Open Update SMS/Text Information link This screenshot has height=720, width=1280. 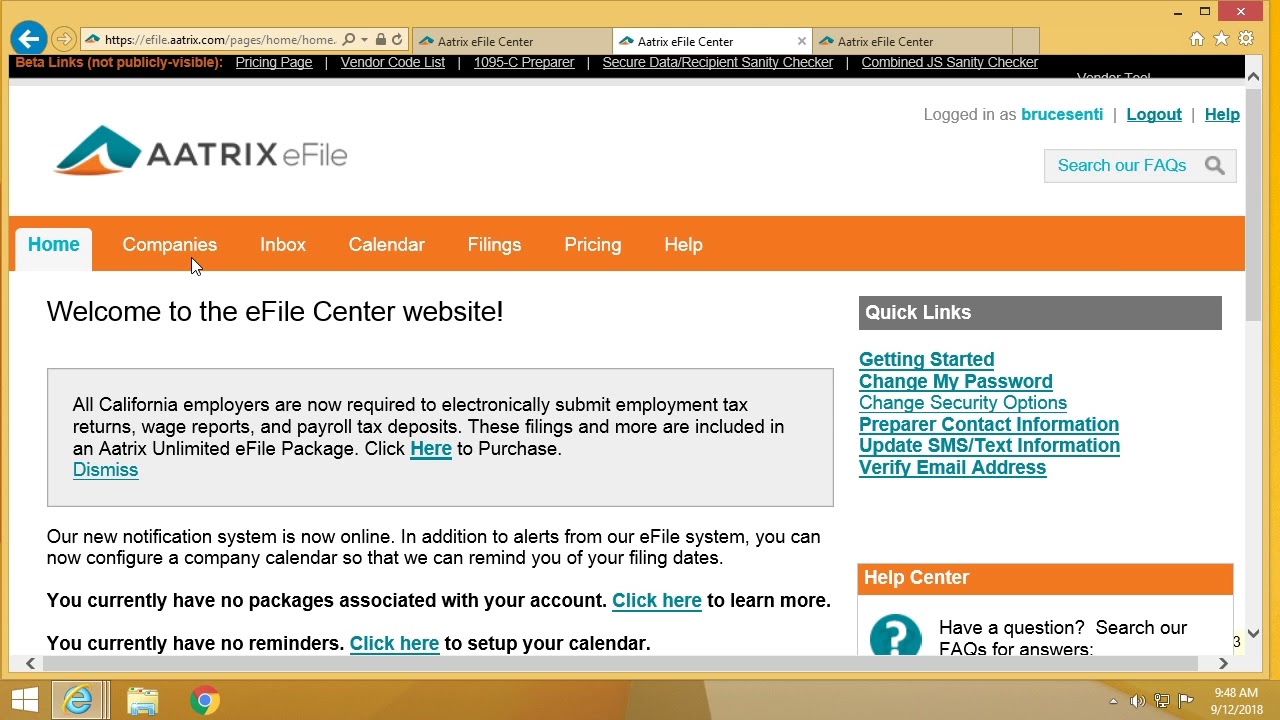point(990,446)
